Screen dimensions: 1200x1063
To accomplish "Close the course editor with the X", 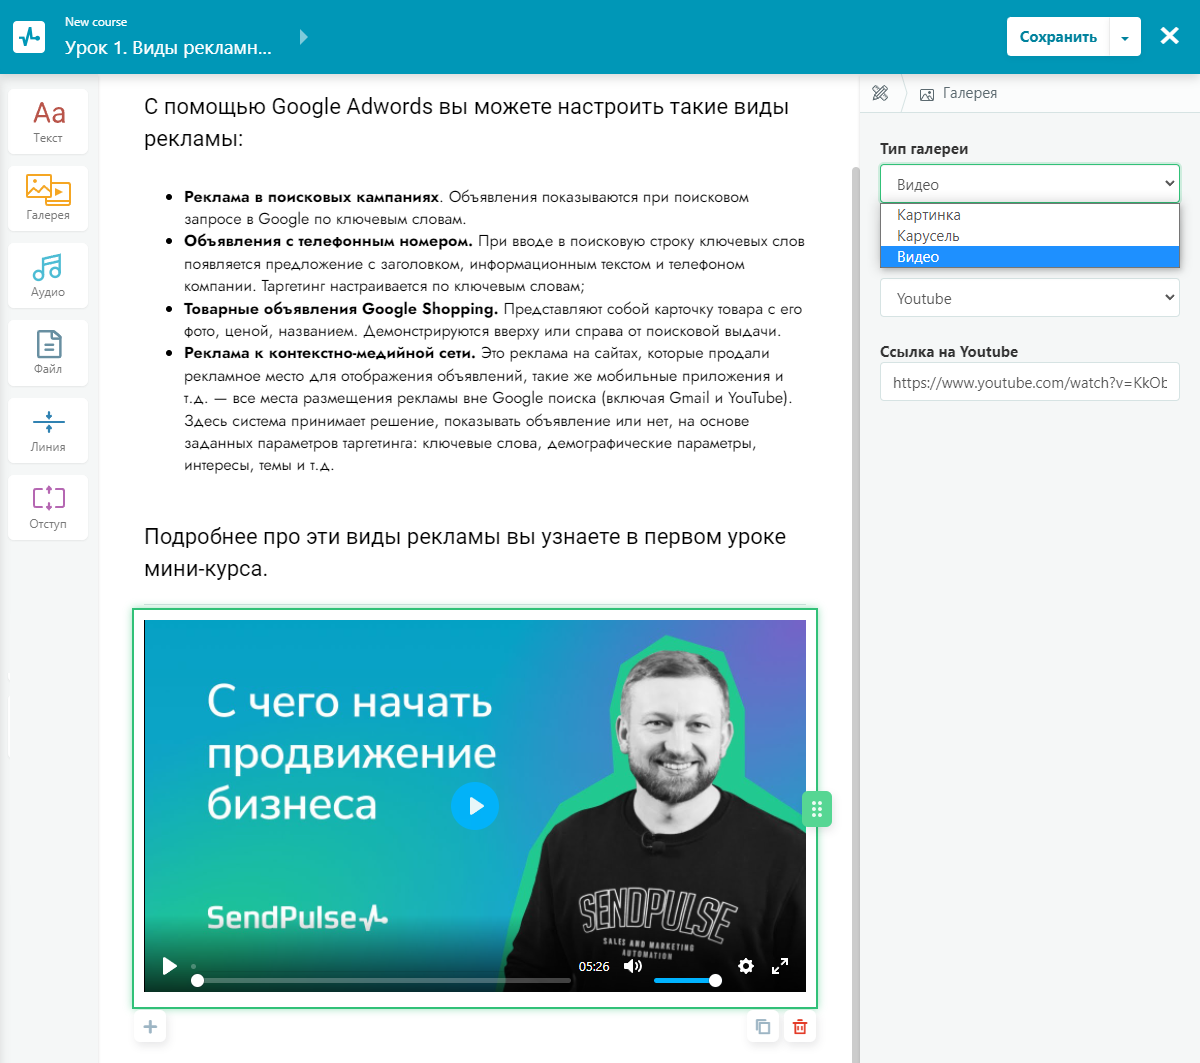I will click(1169, 36).
